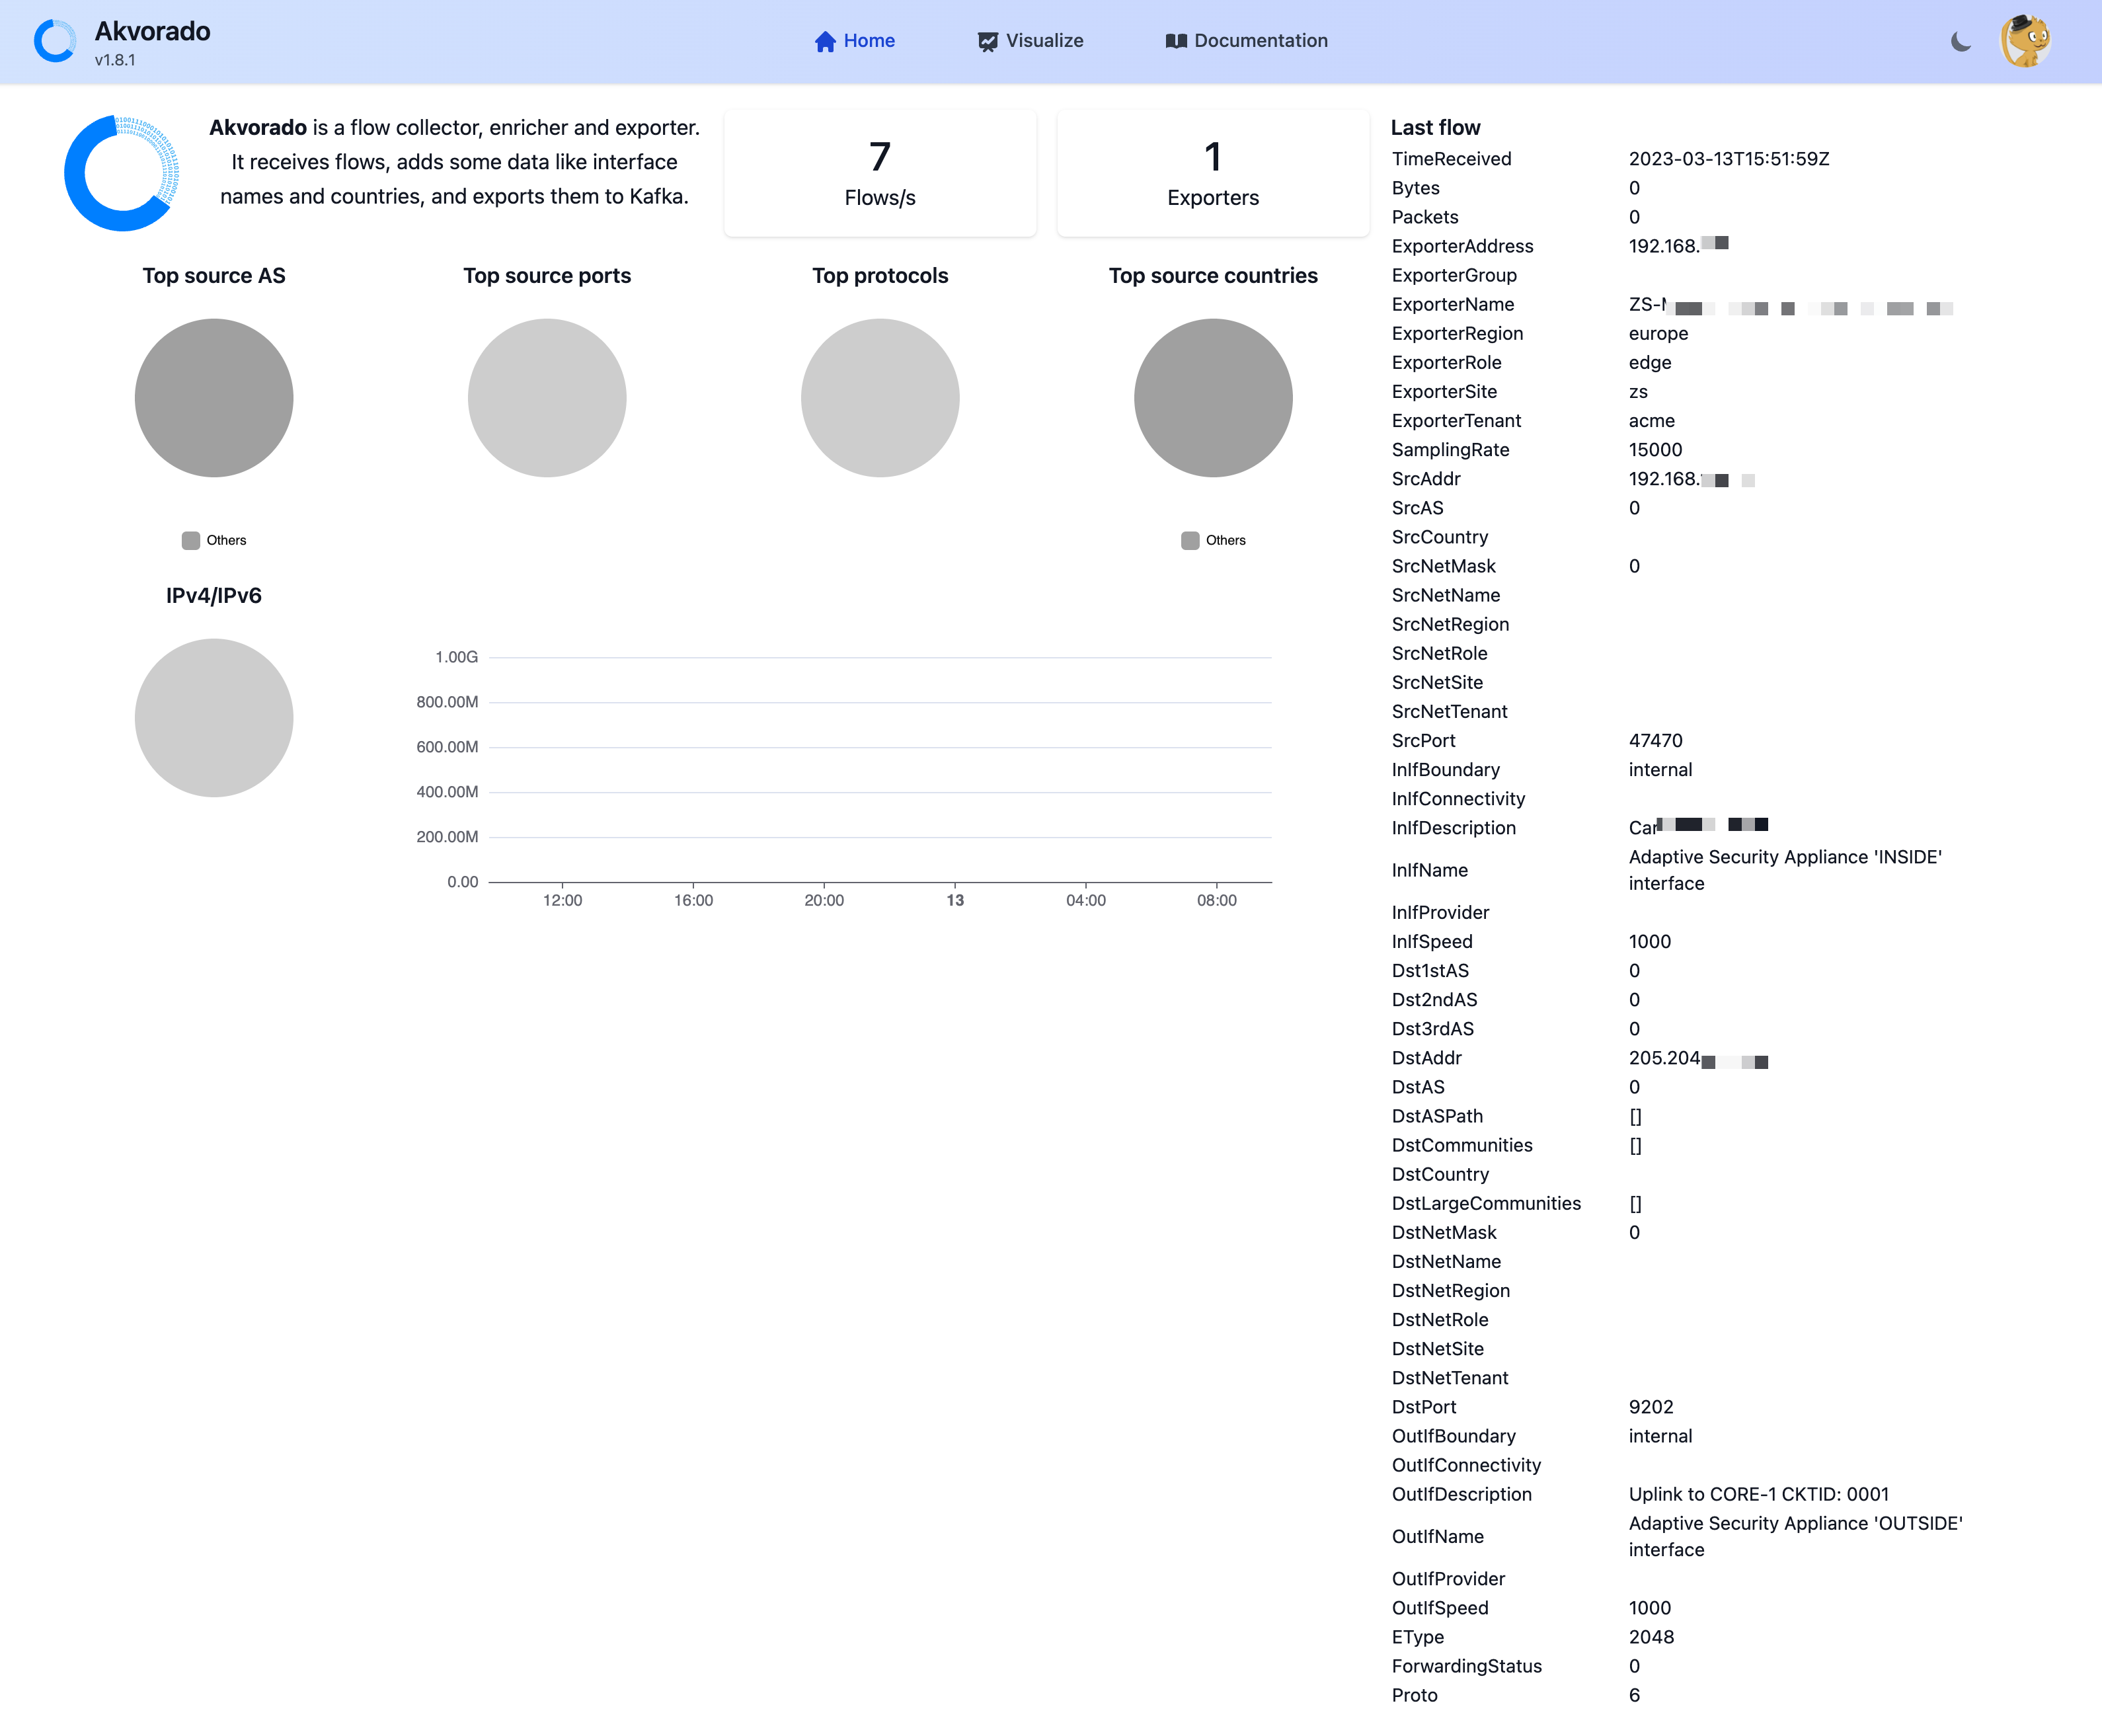
Task: Open the Visualize tab
Action: click(1043, 41)
